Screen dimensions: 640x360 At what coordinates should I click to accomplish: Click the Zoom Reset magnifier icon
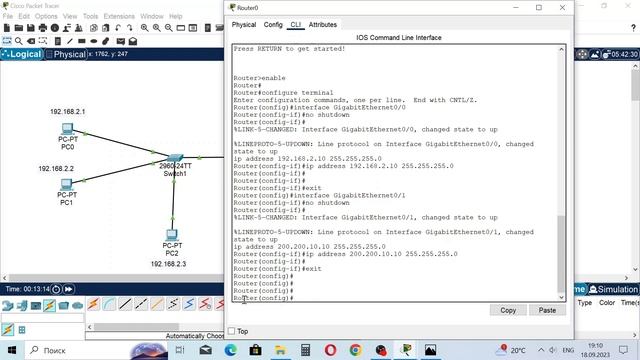point(157,28)
